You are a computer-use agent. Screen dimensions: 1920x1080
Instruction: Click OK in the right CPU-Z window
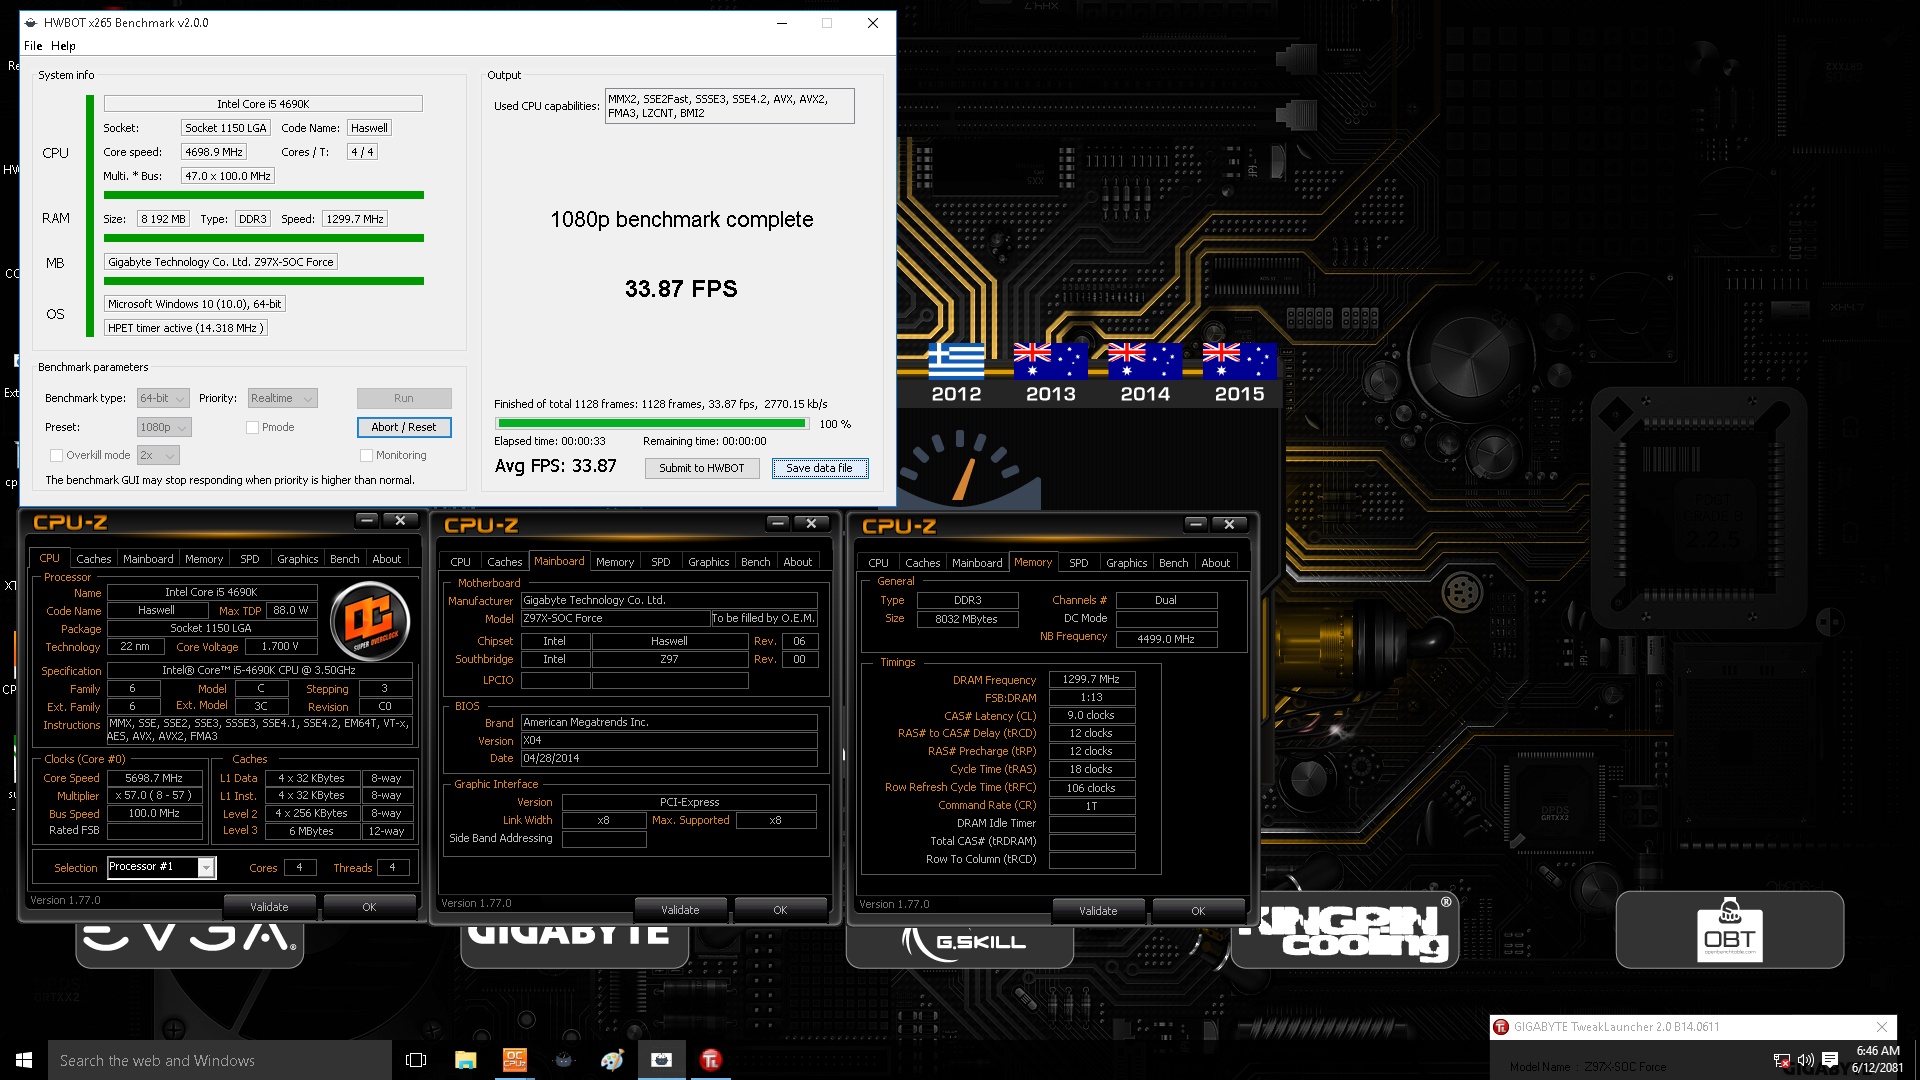click(x=1198, y=912)
